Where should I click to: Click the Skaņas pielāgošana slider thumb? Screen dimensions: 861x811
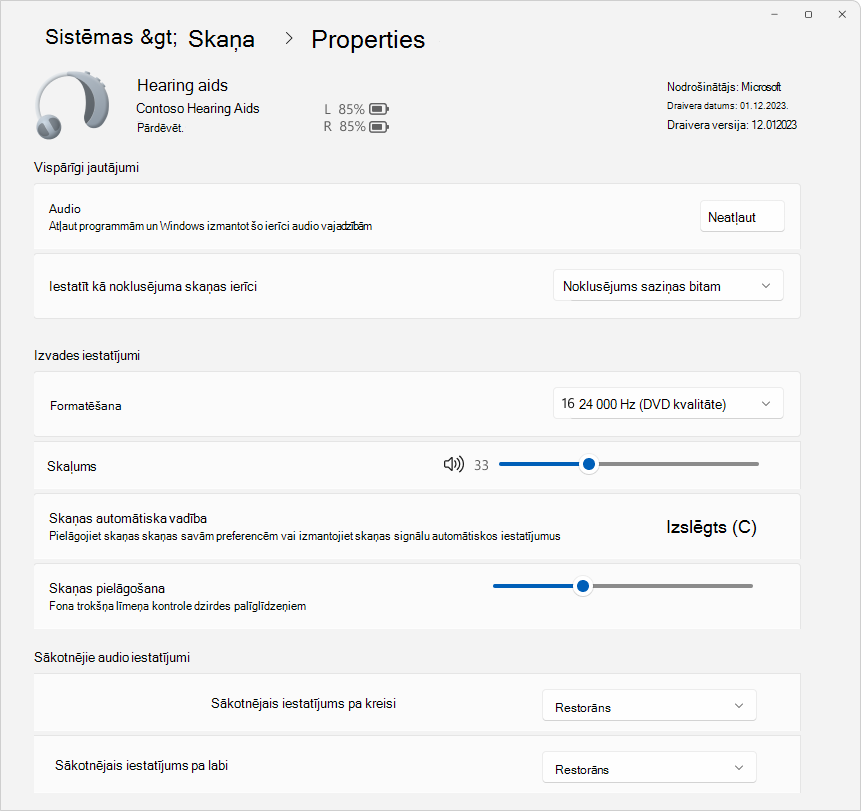[583, 586]
